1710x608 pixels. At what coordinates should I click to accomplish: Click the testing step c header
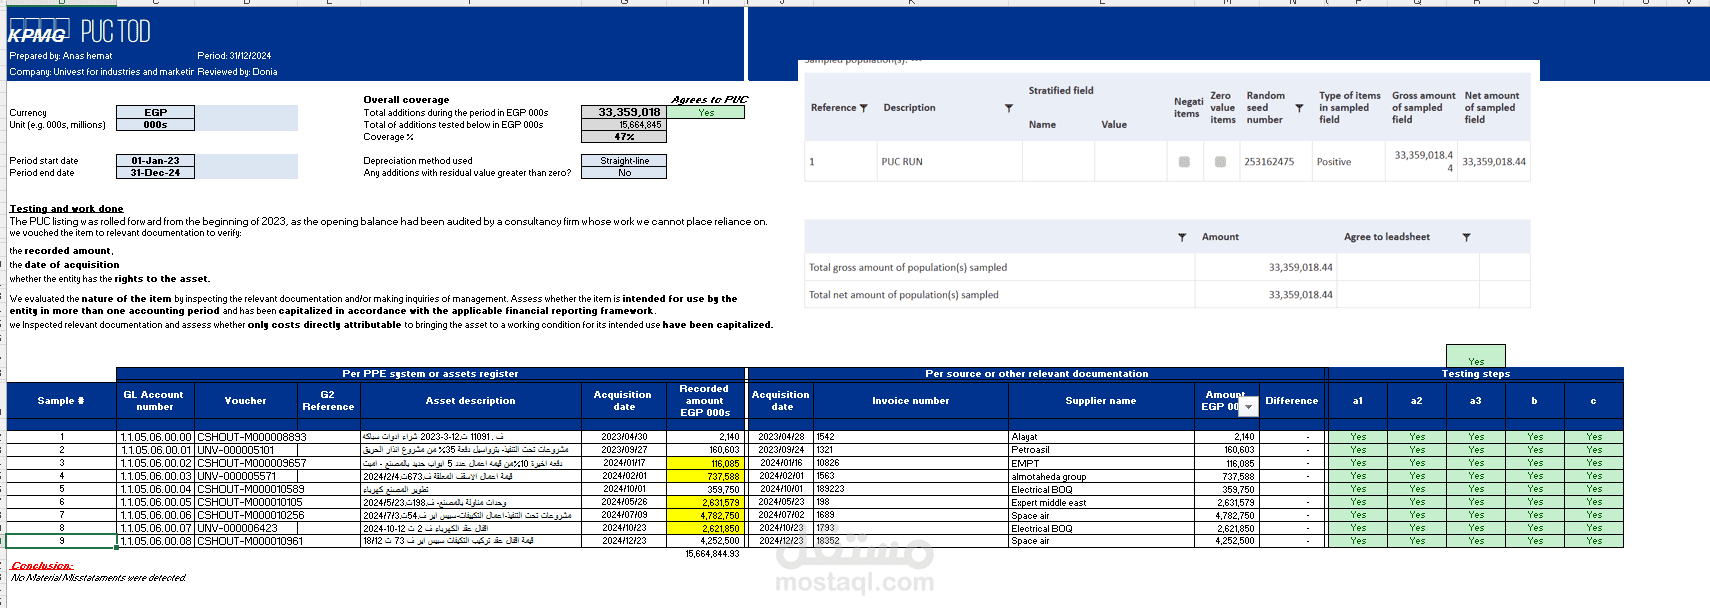1593,401
